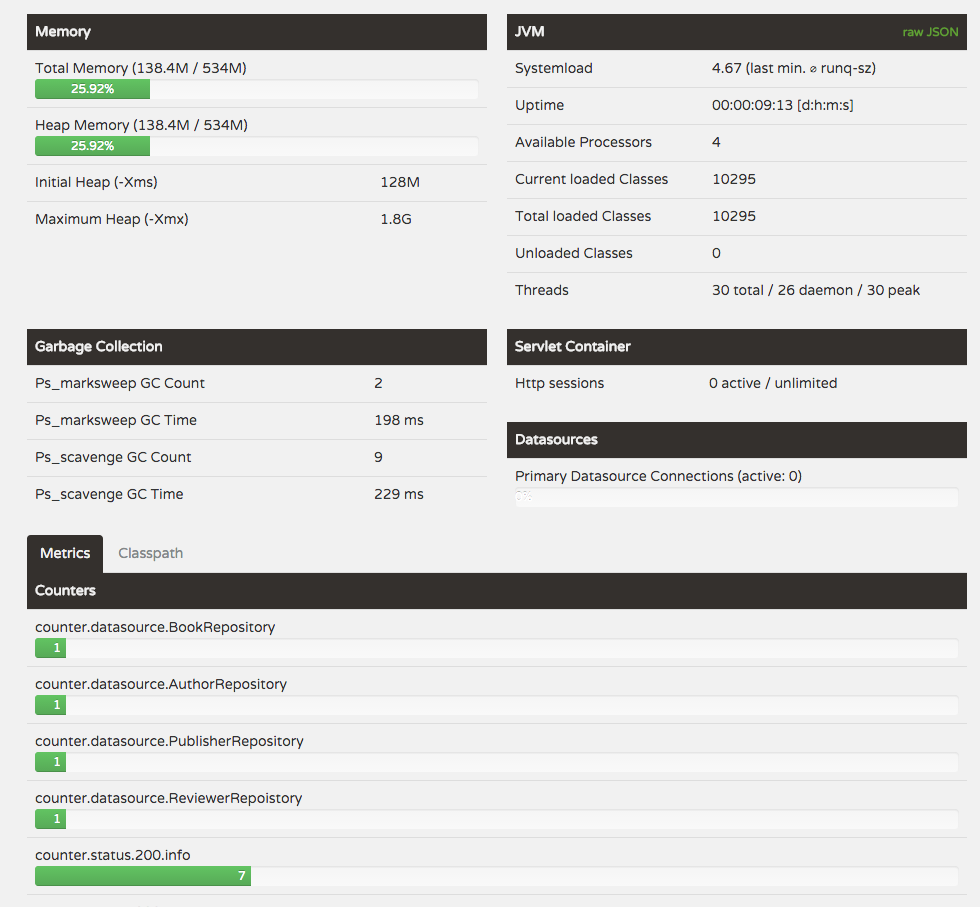Select the Metrics tab
Screen dimensions: 980x907
pyautogui.click(x=65, y=553)
